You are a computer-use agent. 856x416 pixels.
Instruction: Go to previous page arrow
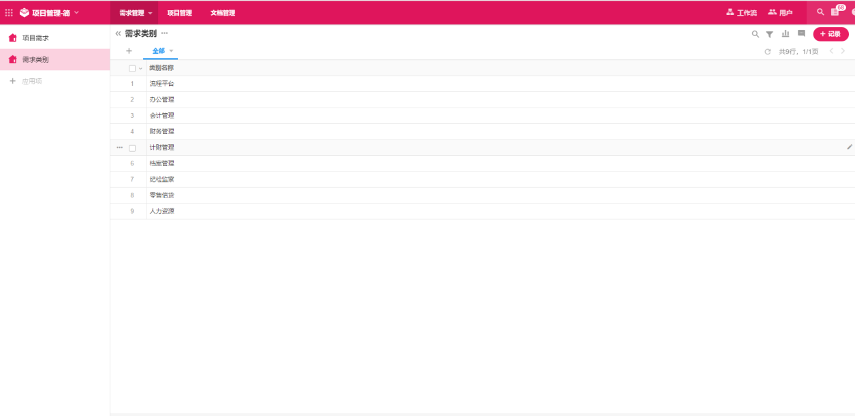[x=831, y=51]
